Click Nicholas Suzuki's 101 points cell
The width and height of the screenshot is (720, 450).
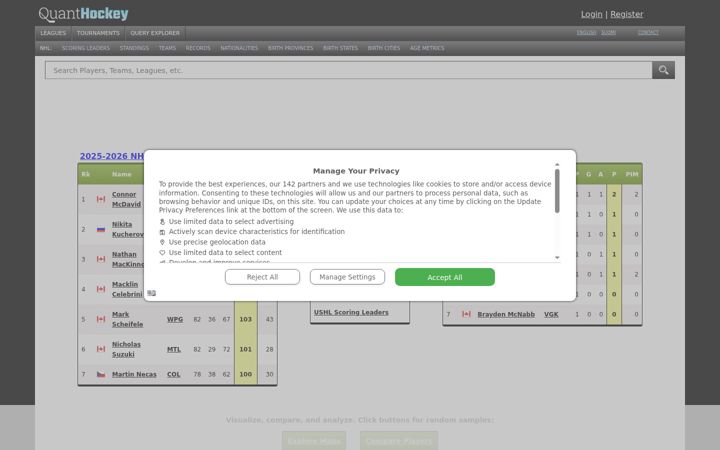[x=246, y=349]
